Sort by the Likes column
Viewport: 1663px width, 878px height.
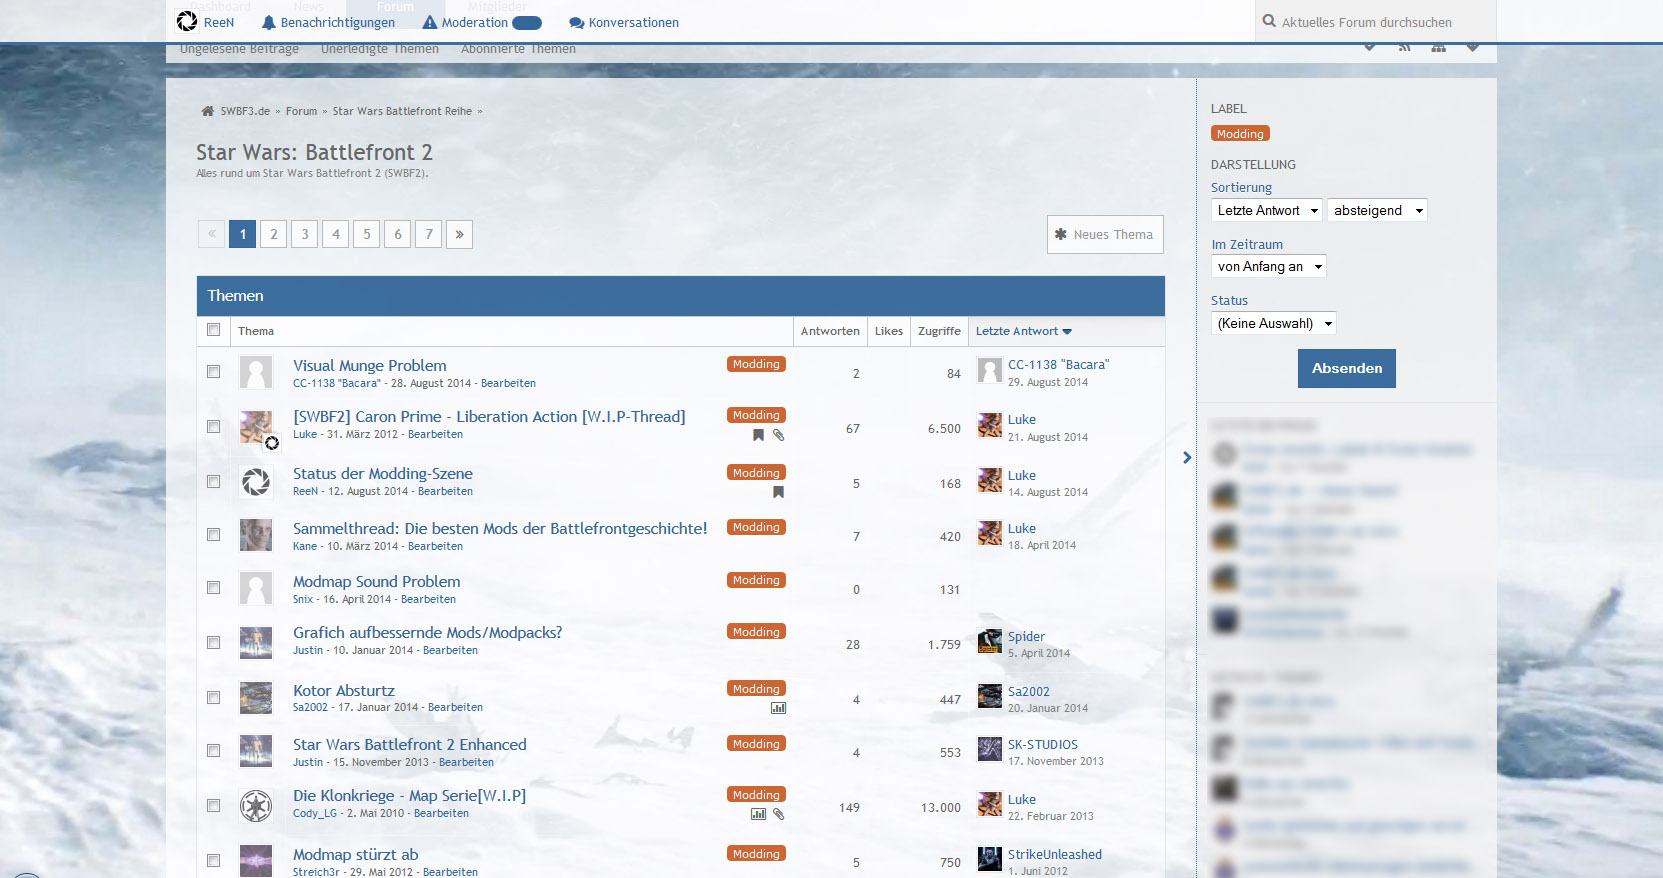pyautogui.click(x=889, y=331)
